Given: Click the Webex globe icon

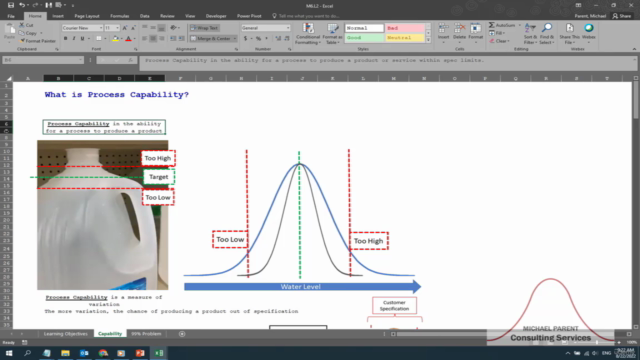Looking at the screenshot, I should tap(589, 28).
